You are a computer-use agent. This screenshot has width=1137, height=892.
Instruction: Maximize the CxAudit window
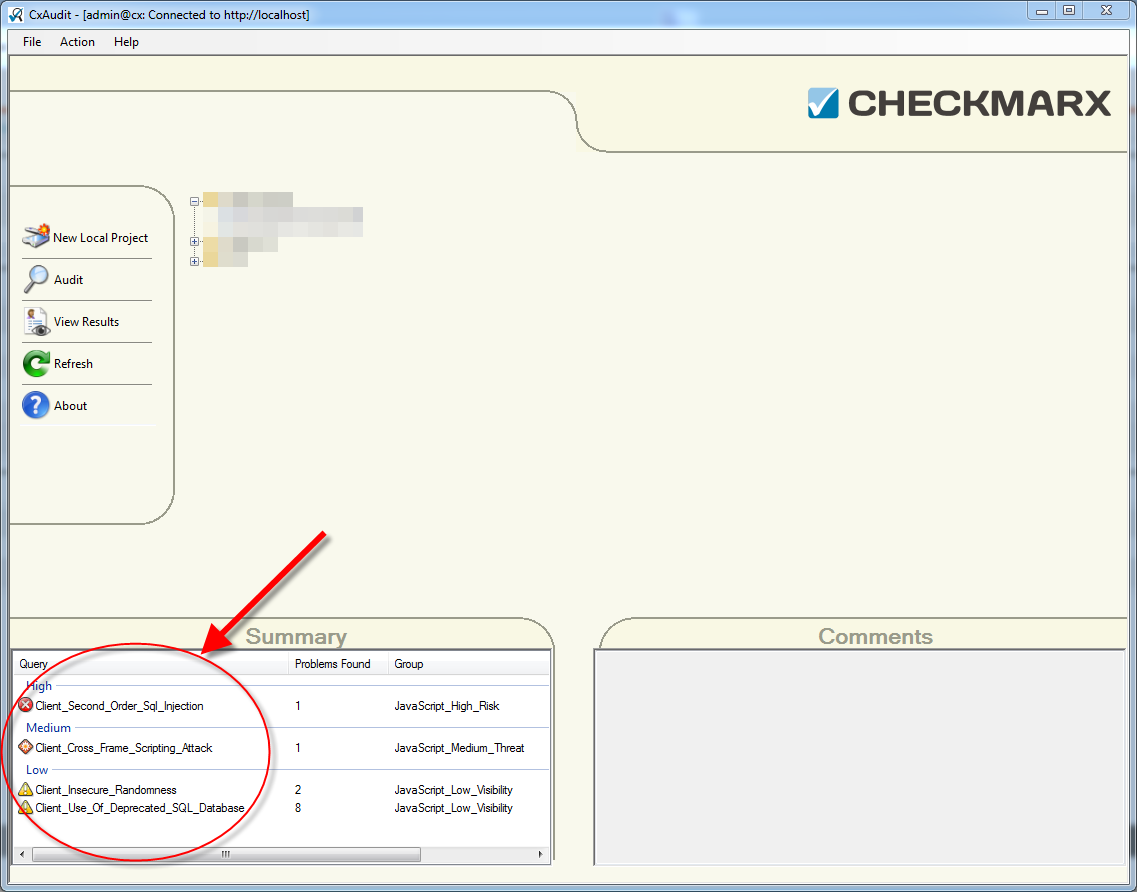coord(1069,11)
